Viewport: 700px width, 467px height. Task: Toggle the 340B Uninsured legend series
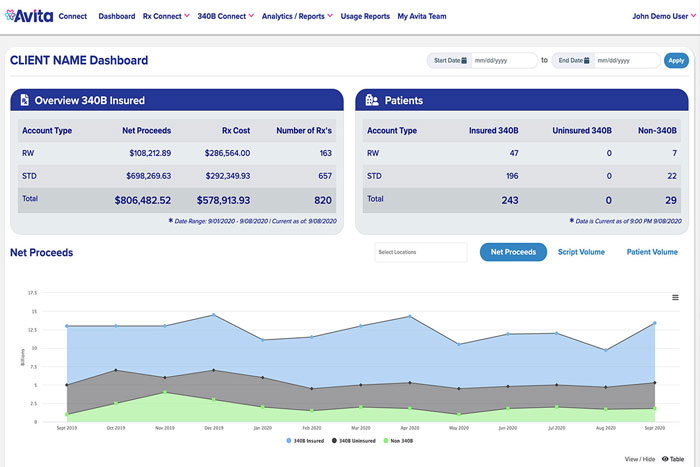point(355,440)
